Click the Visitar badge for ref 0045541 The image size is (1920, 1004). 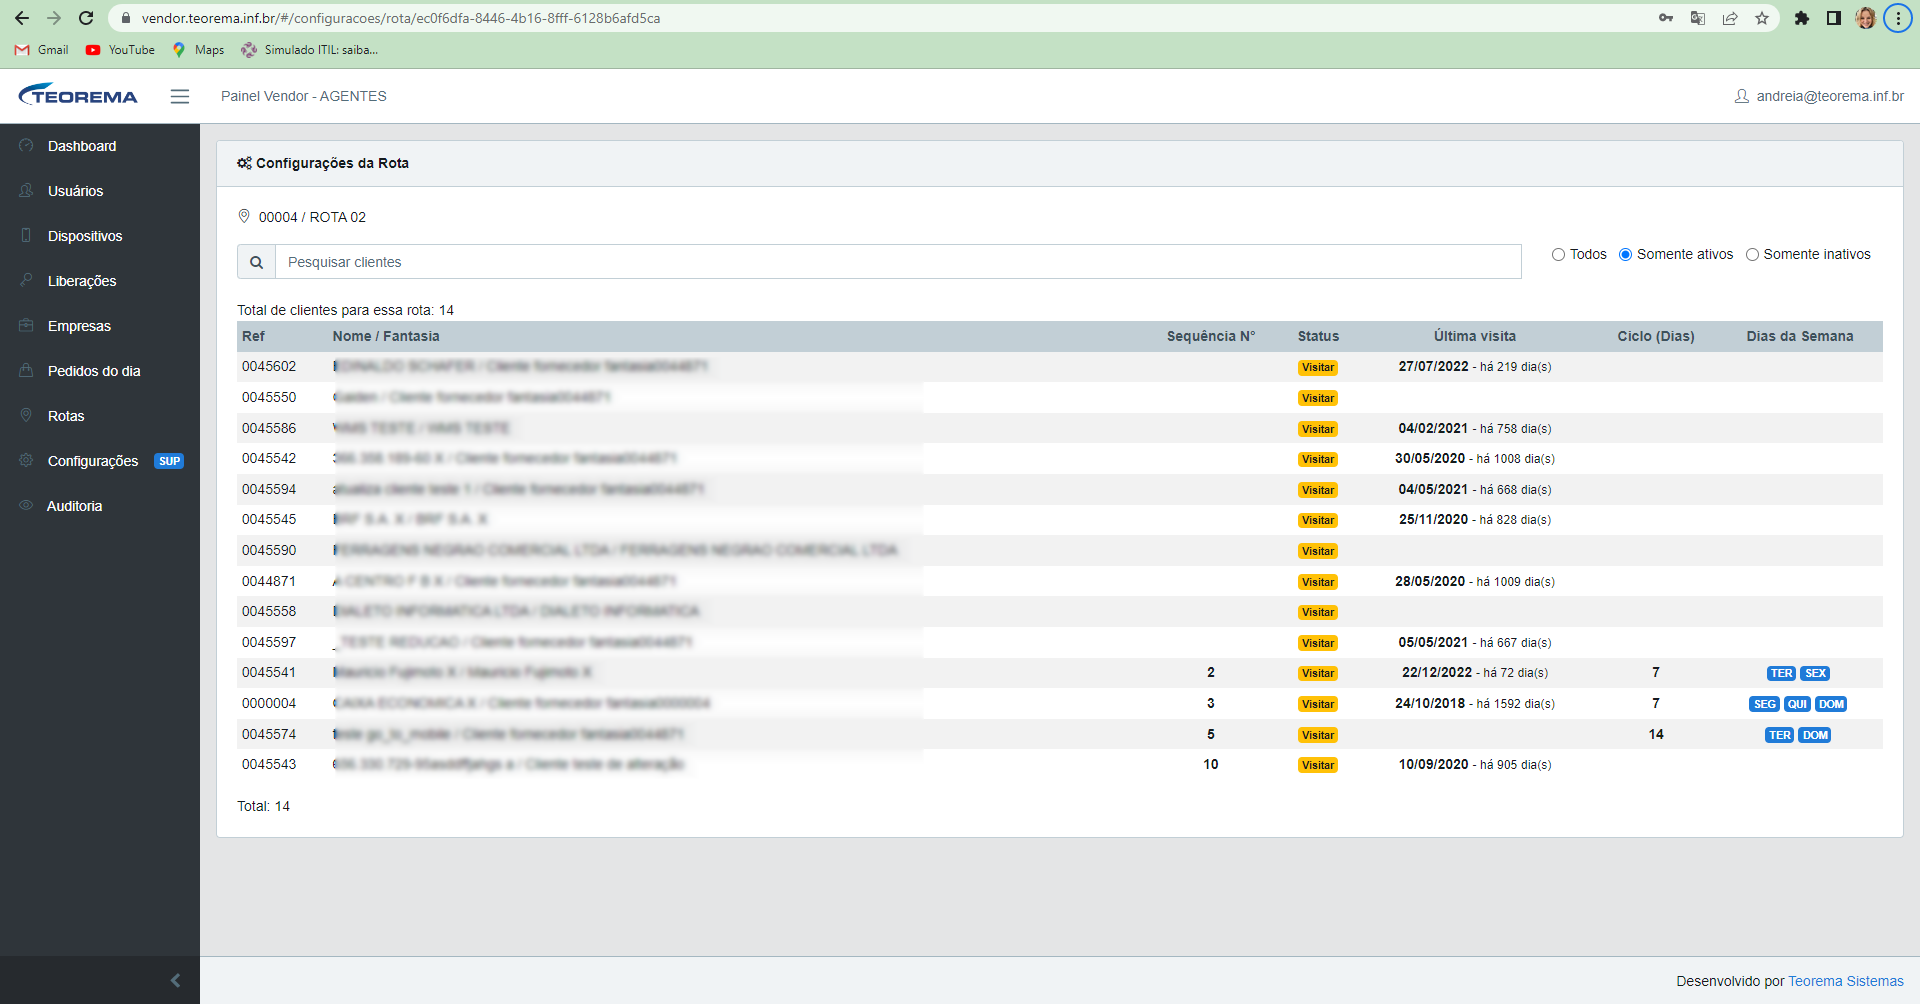pos(1318,673)
